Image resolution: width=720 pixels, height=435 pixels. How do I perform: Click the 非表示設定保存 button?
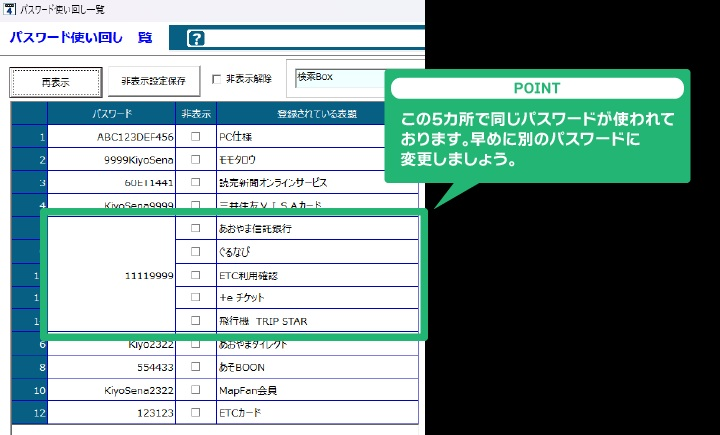pos(154,81)
